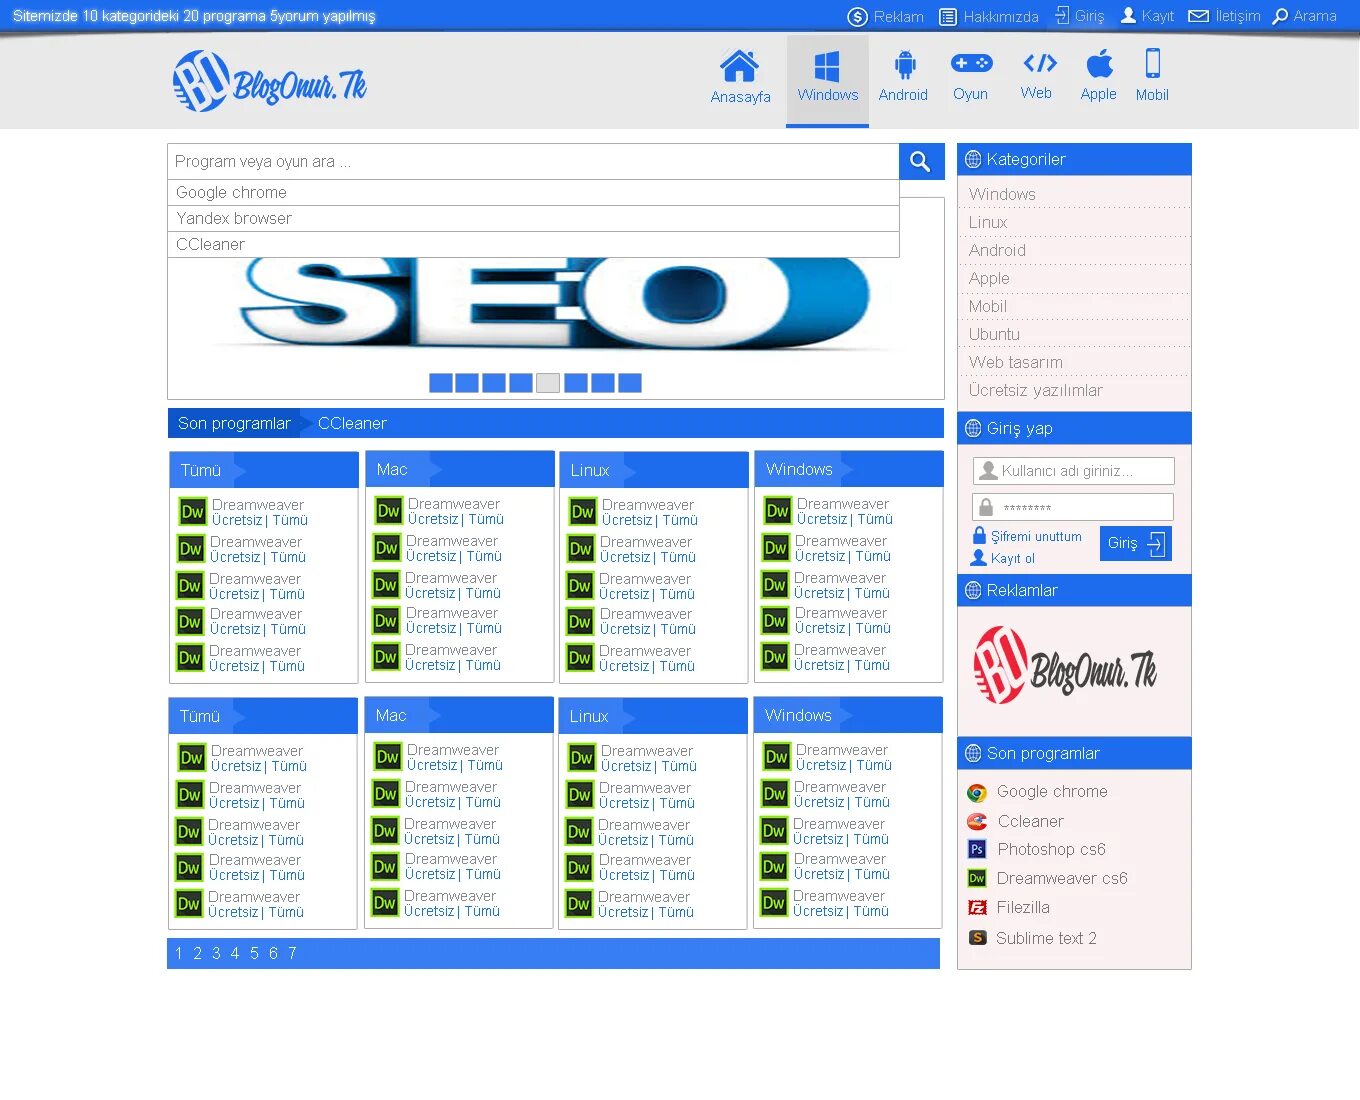Go to page 3 in pagination
The width and height of the screenshot is (1360, 1100).
pyautogui.click(x=216, y=954)
